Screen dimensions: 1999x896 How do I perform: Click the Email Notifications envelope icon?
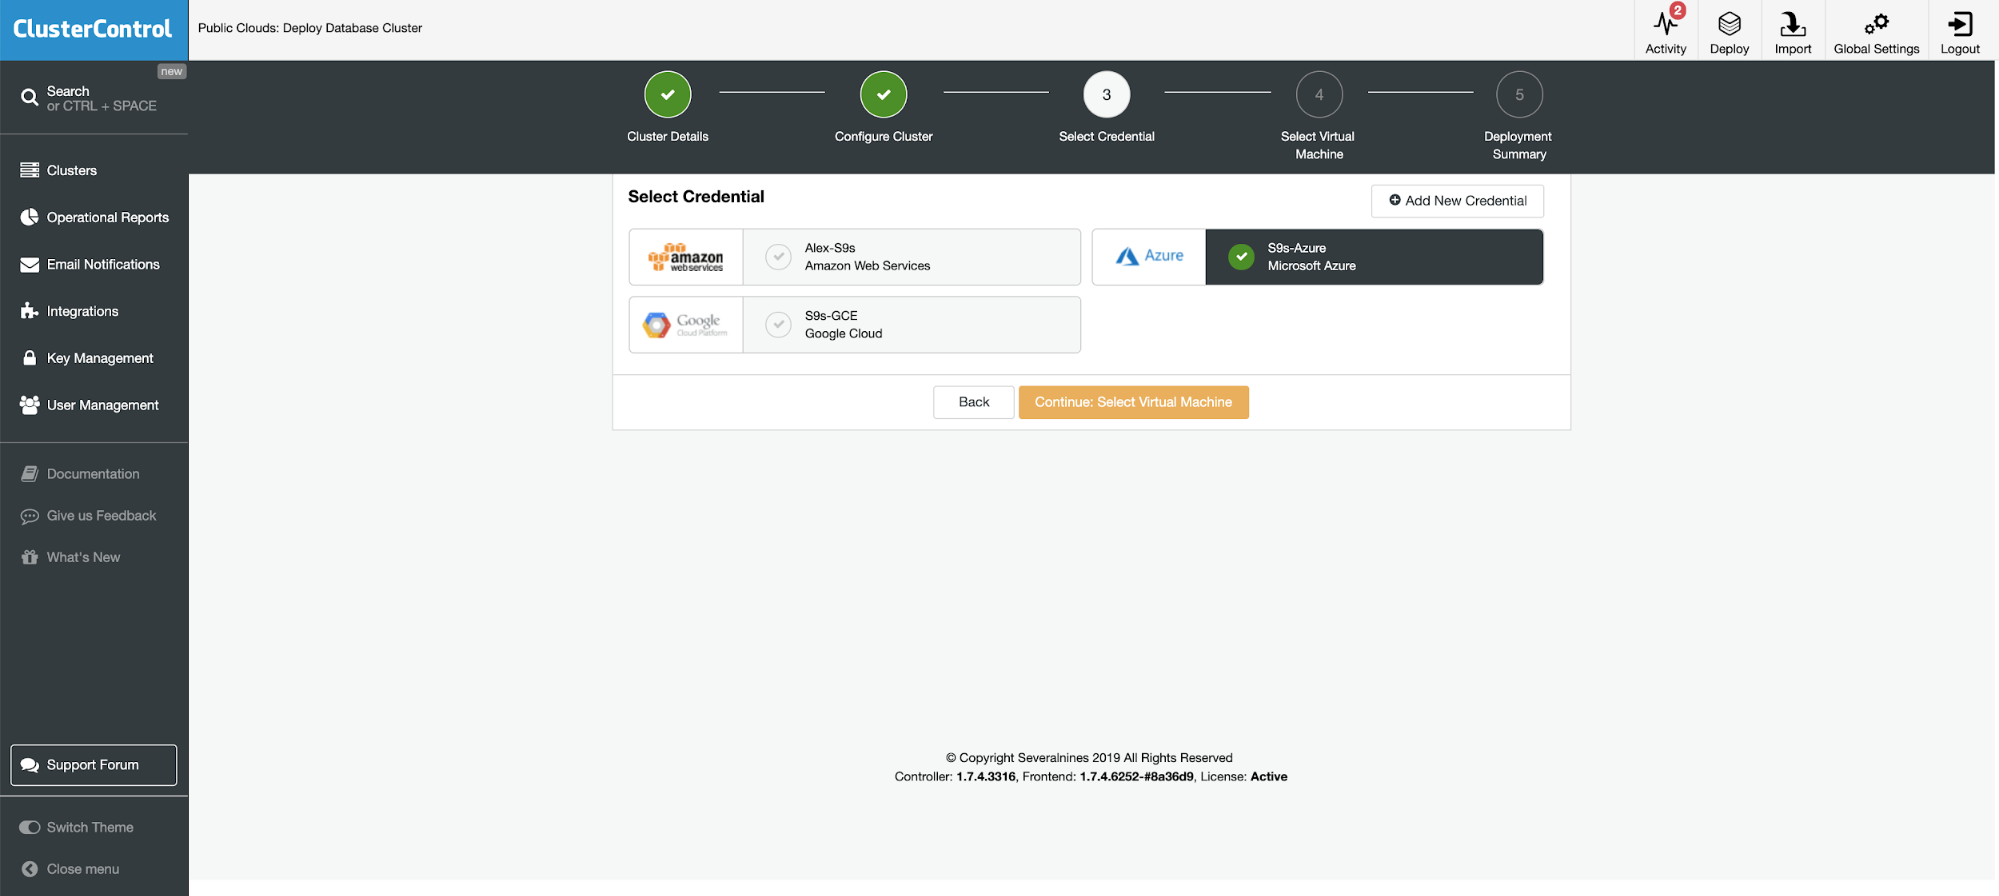(x=30, y=264)
